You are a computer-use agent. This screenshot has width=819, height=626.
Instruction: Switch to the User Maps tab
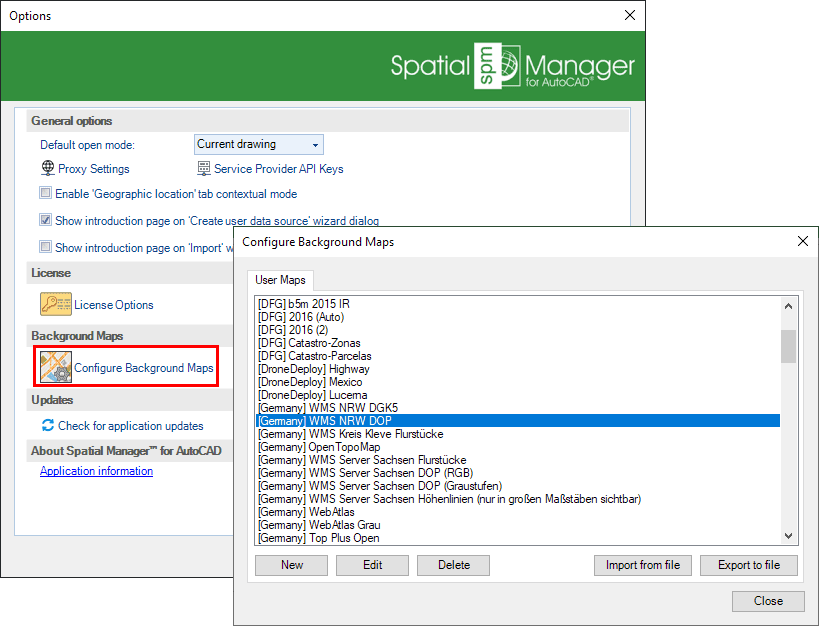click(281, 280)
